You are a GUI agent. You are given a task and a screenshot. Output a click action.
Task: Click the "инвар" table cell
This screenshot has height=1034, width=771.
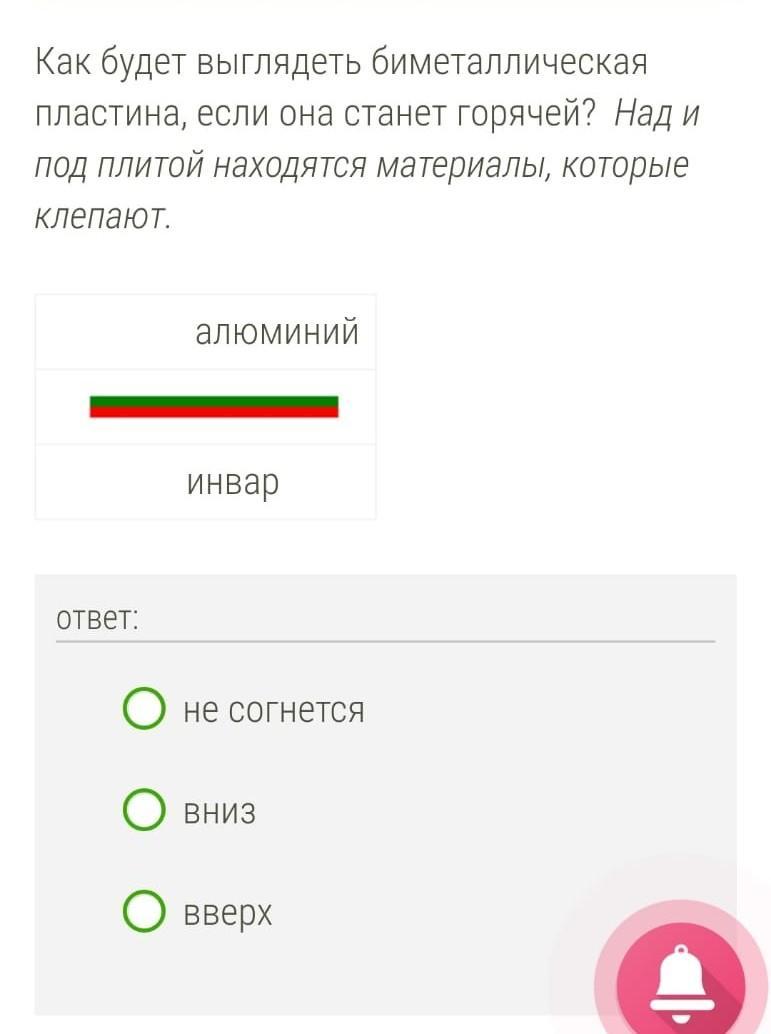(x=205, y=482)
